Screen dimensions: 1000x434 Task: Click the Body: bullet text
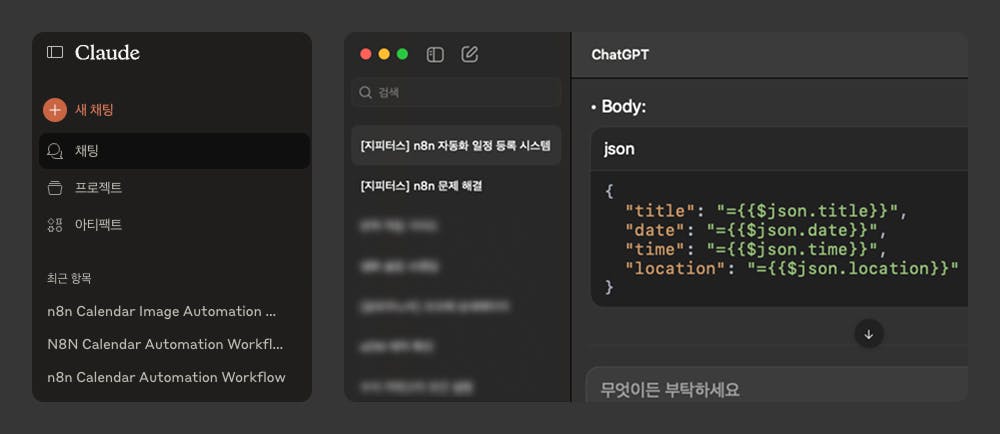[623, 106]
